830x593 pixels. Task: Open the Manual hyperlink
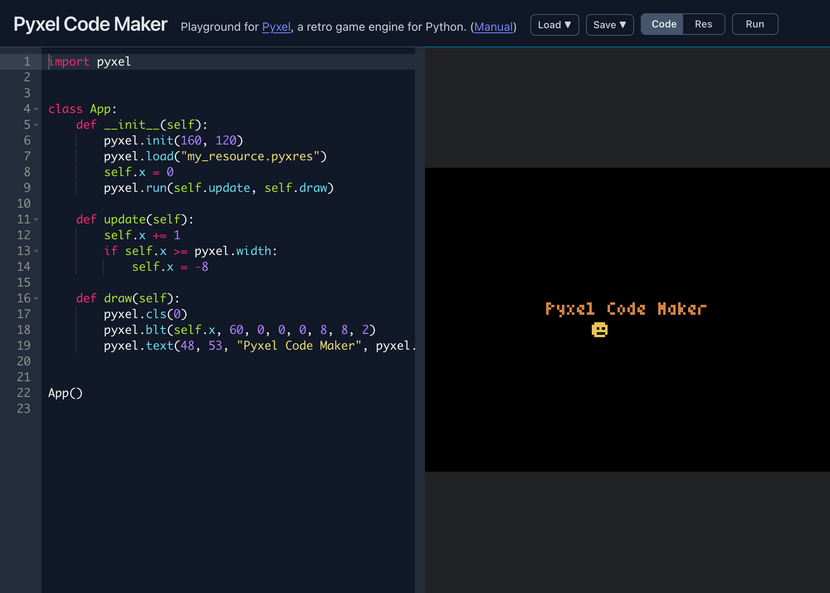pos(493,26)
